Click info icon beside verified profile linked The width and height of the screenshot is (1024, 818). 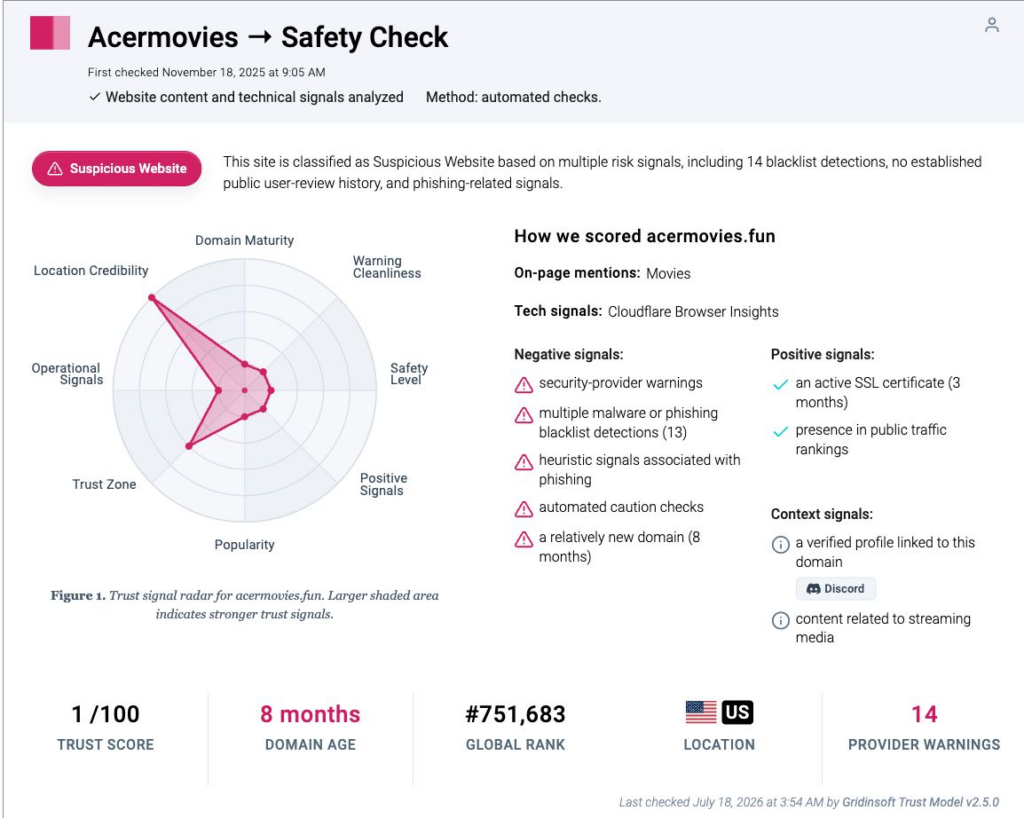[x=780, y=544]
